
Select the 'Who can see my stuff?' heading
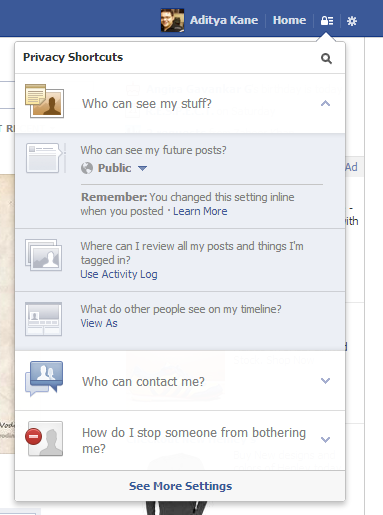[x=147, y=104]
